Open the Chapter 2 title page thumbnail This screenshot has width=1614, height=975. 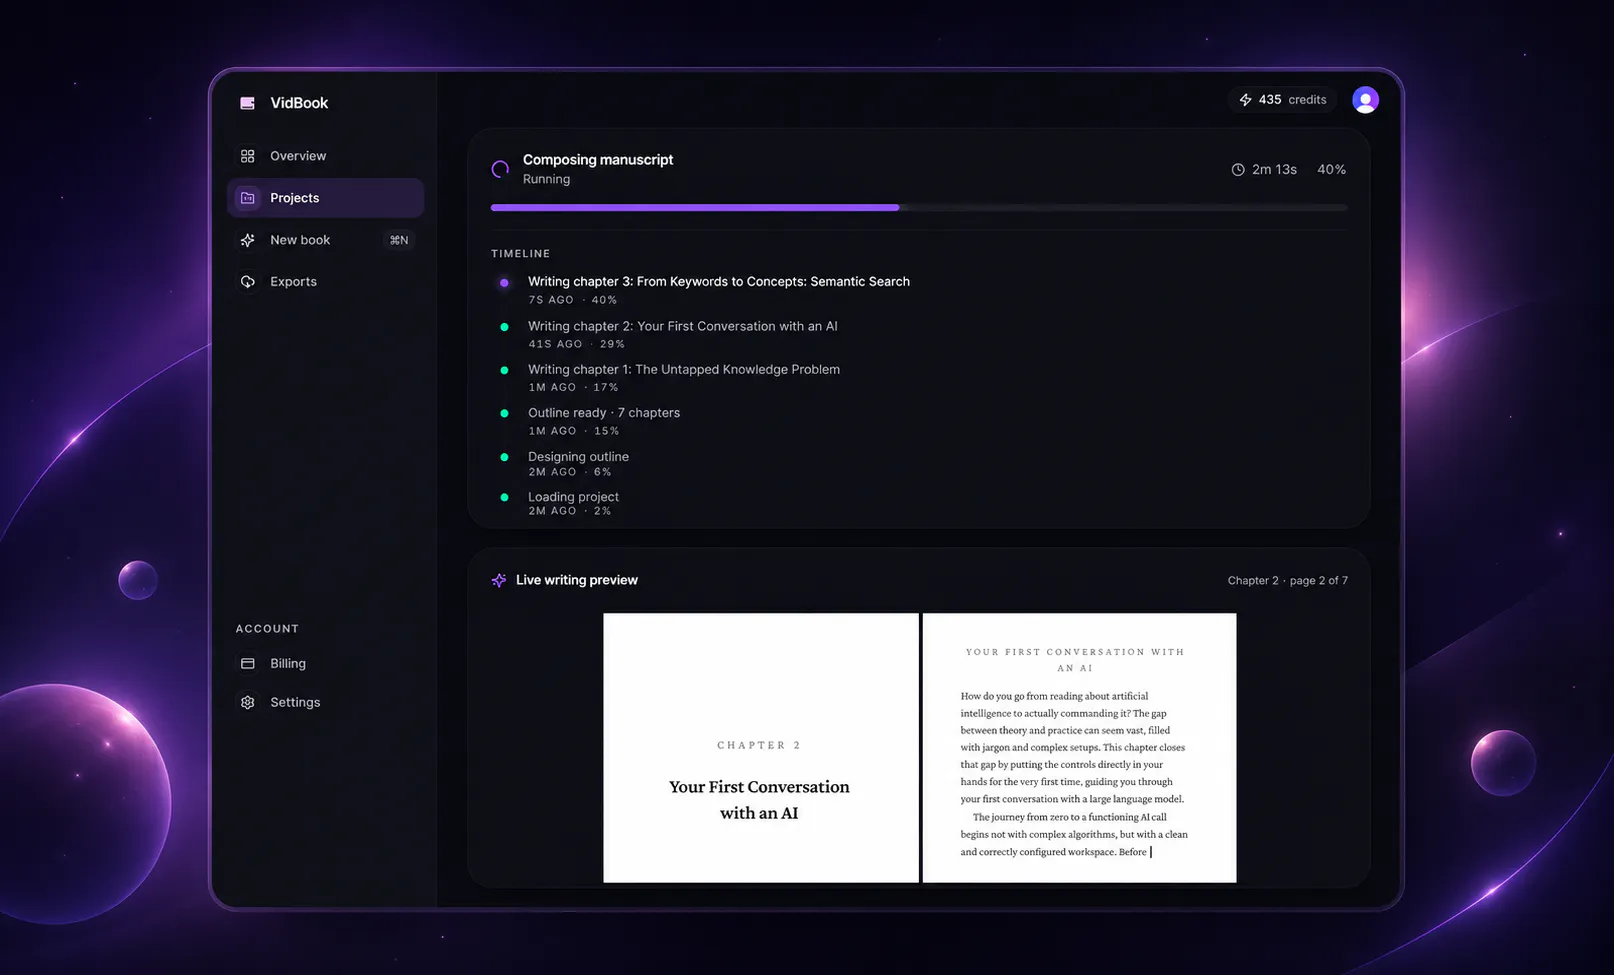pos(761,748)
